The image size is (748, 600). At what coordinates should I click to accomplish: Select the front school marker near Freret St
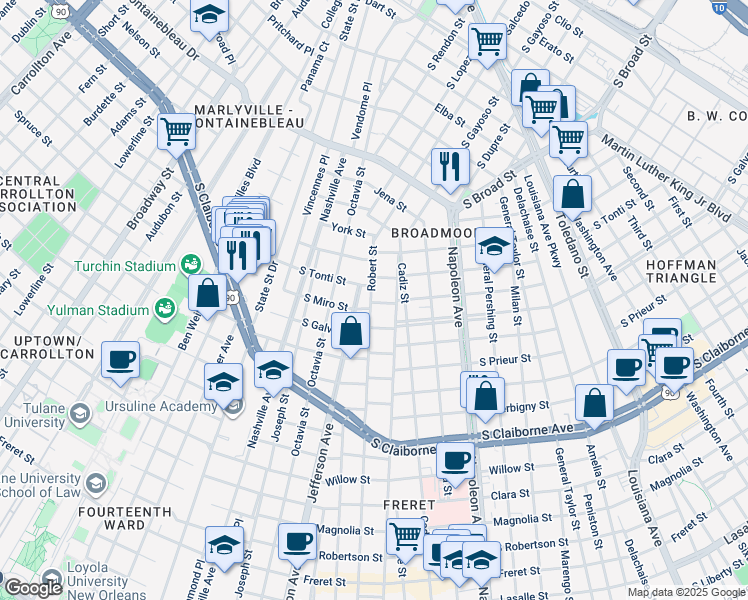[481, 561]
